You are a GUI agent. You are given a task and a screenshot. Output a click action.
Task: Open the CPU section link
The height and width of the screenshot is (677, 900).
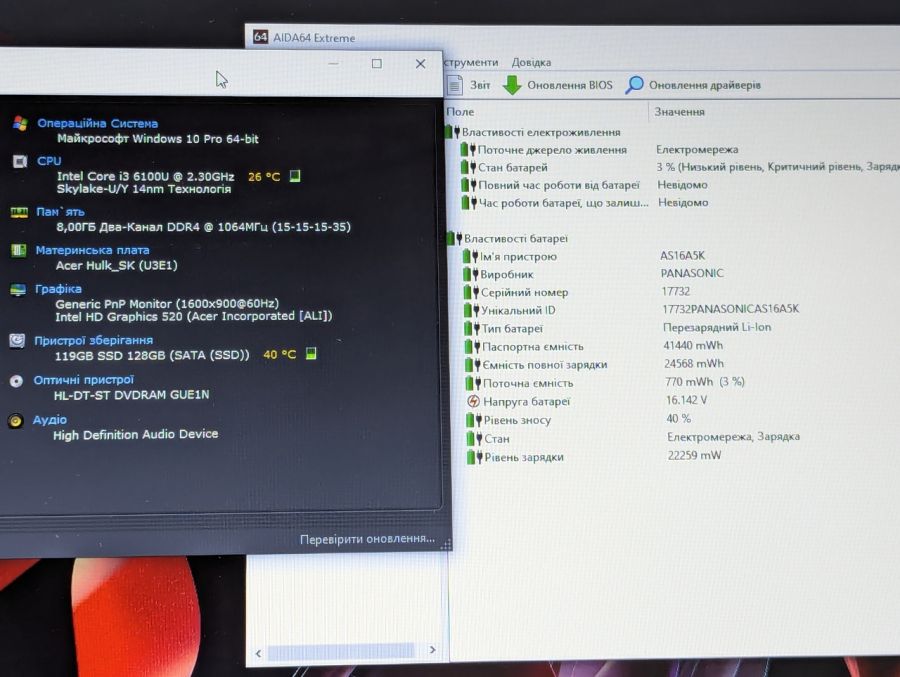coord(49,161)
